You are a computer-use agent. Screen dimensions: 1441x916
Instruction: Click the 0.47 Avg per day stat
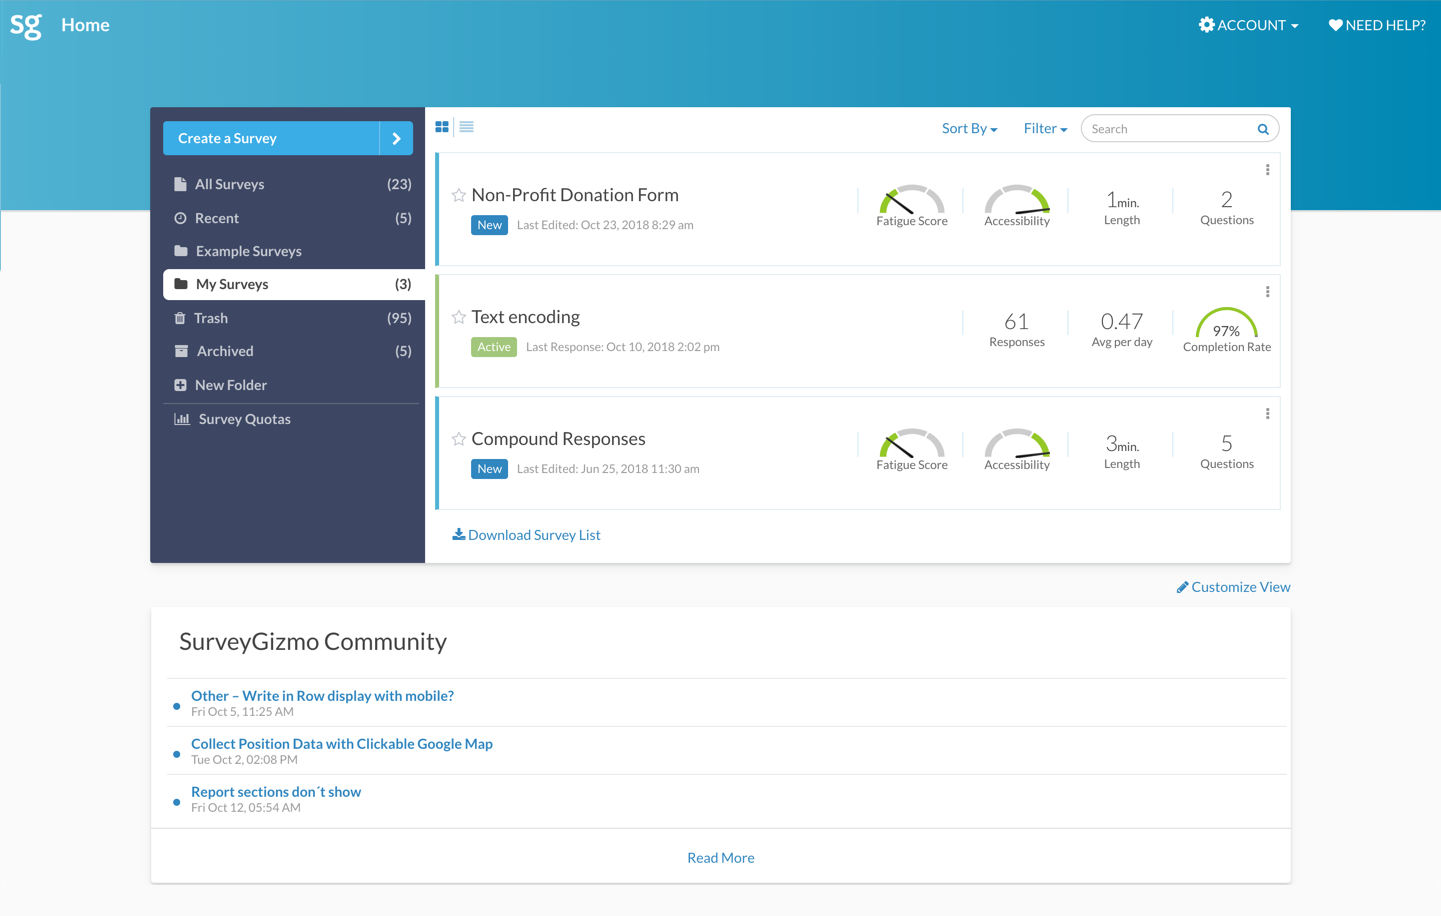(x=1122, y=329)
